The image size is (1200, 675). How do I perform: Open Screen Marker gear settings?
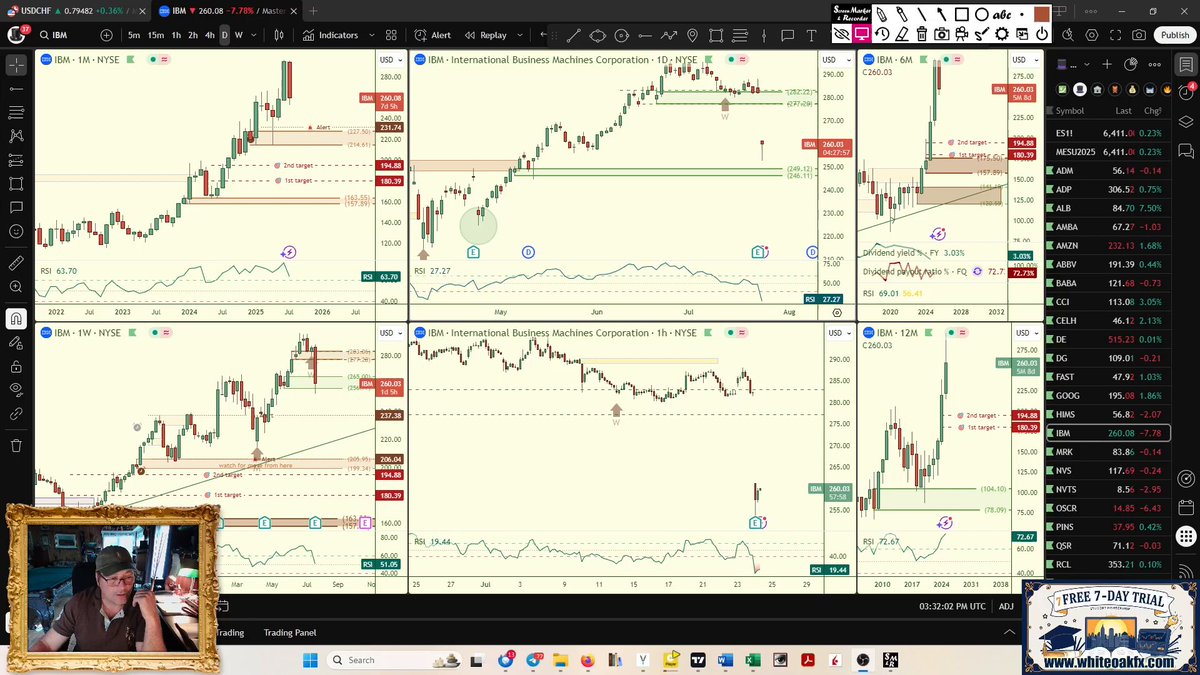1002,34
